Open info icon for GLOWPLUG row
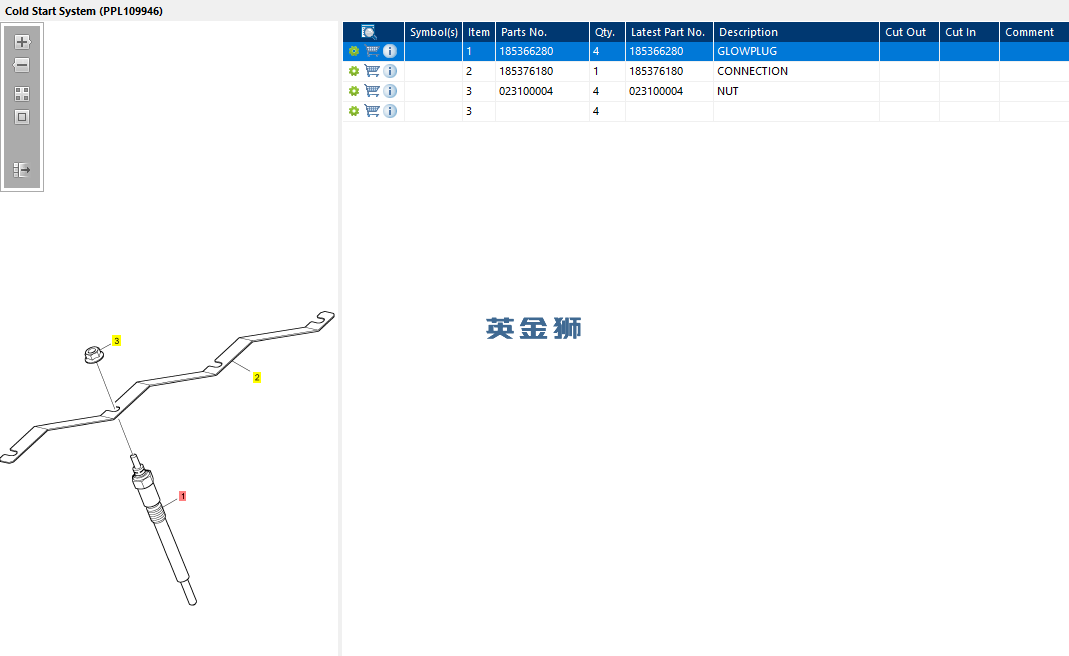The width and height of the screenshot is (1069, 656). pos(390,51)
